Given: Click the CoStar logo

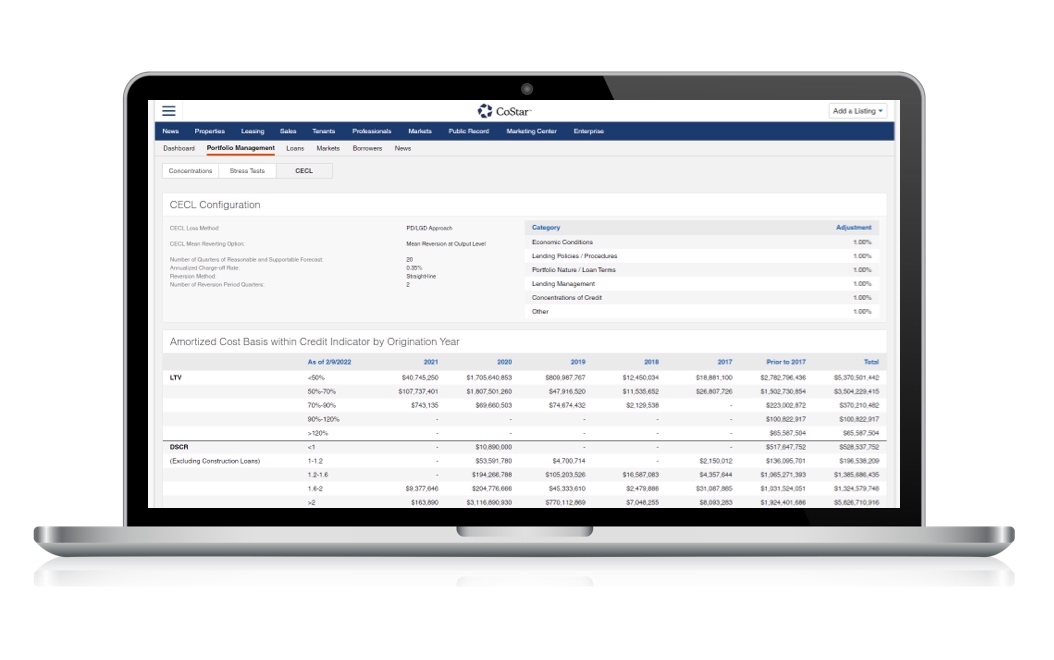Looking at the screenshot, I should (505, 111).
